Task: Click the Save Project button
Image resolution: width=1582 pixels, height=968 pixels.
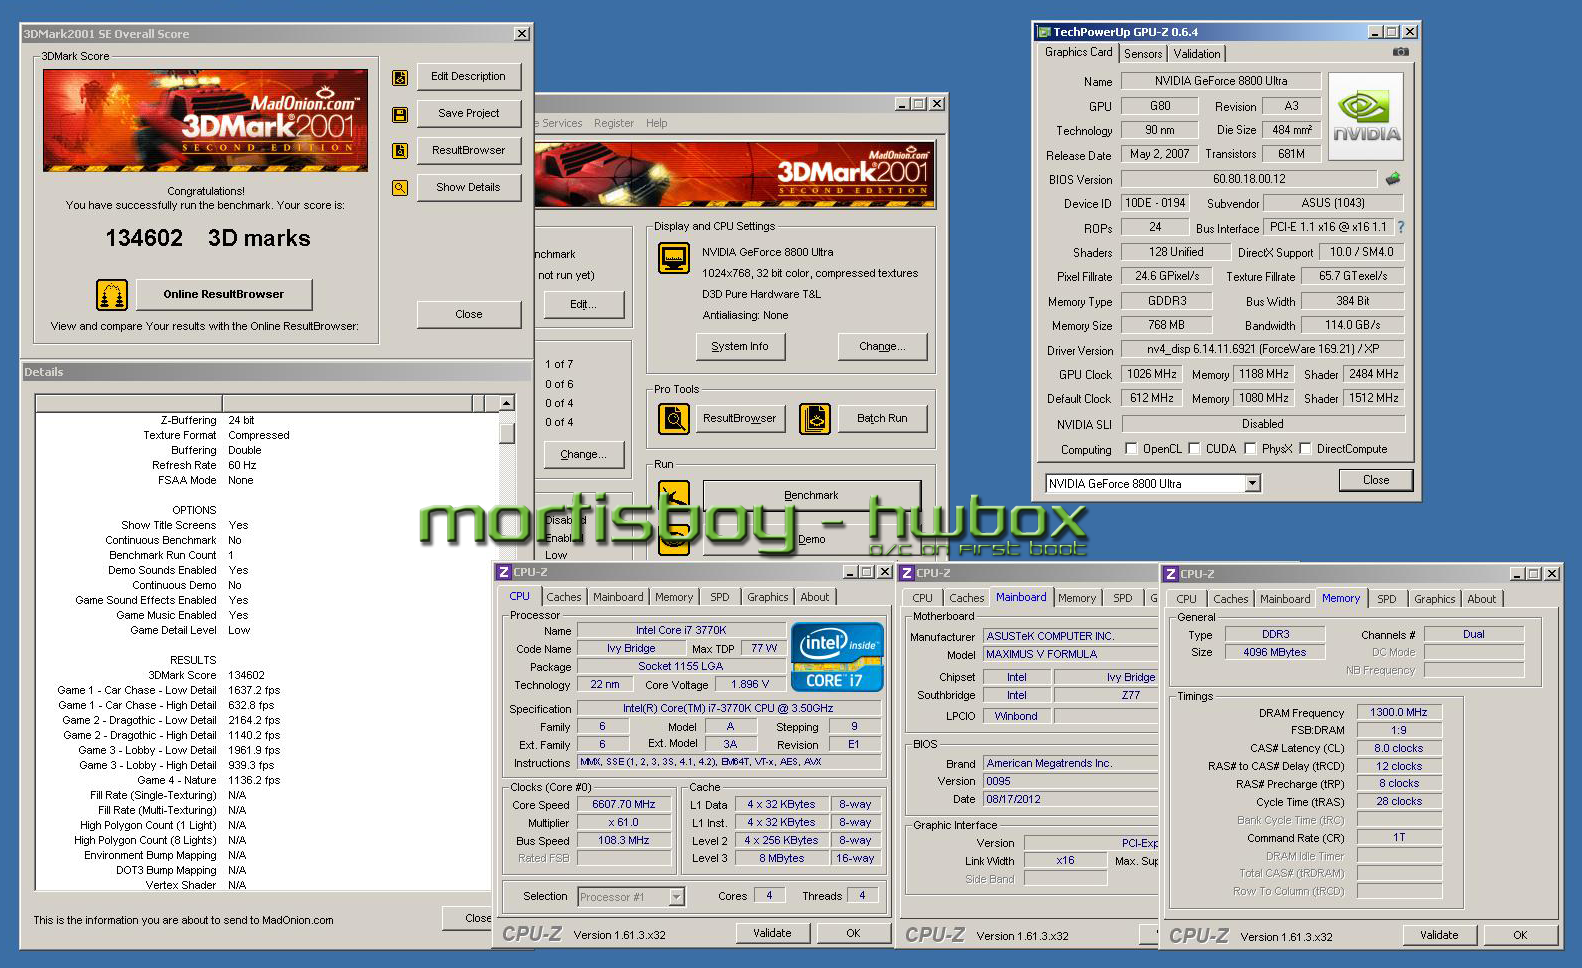Action: click(x=469, y=113)
